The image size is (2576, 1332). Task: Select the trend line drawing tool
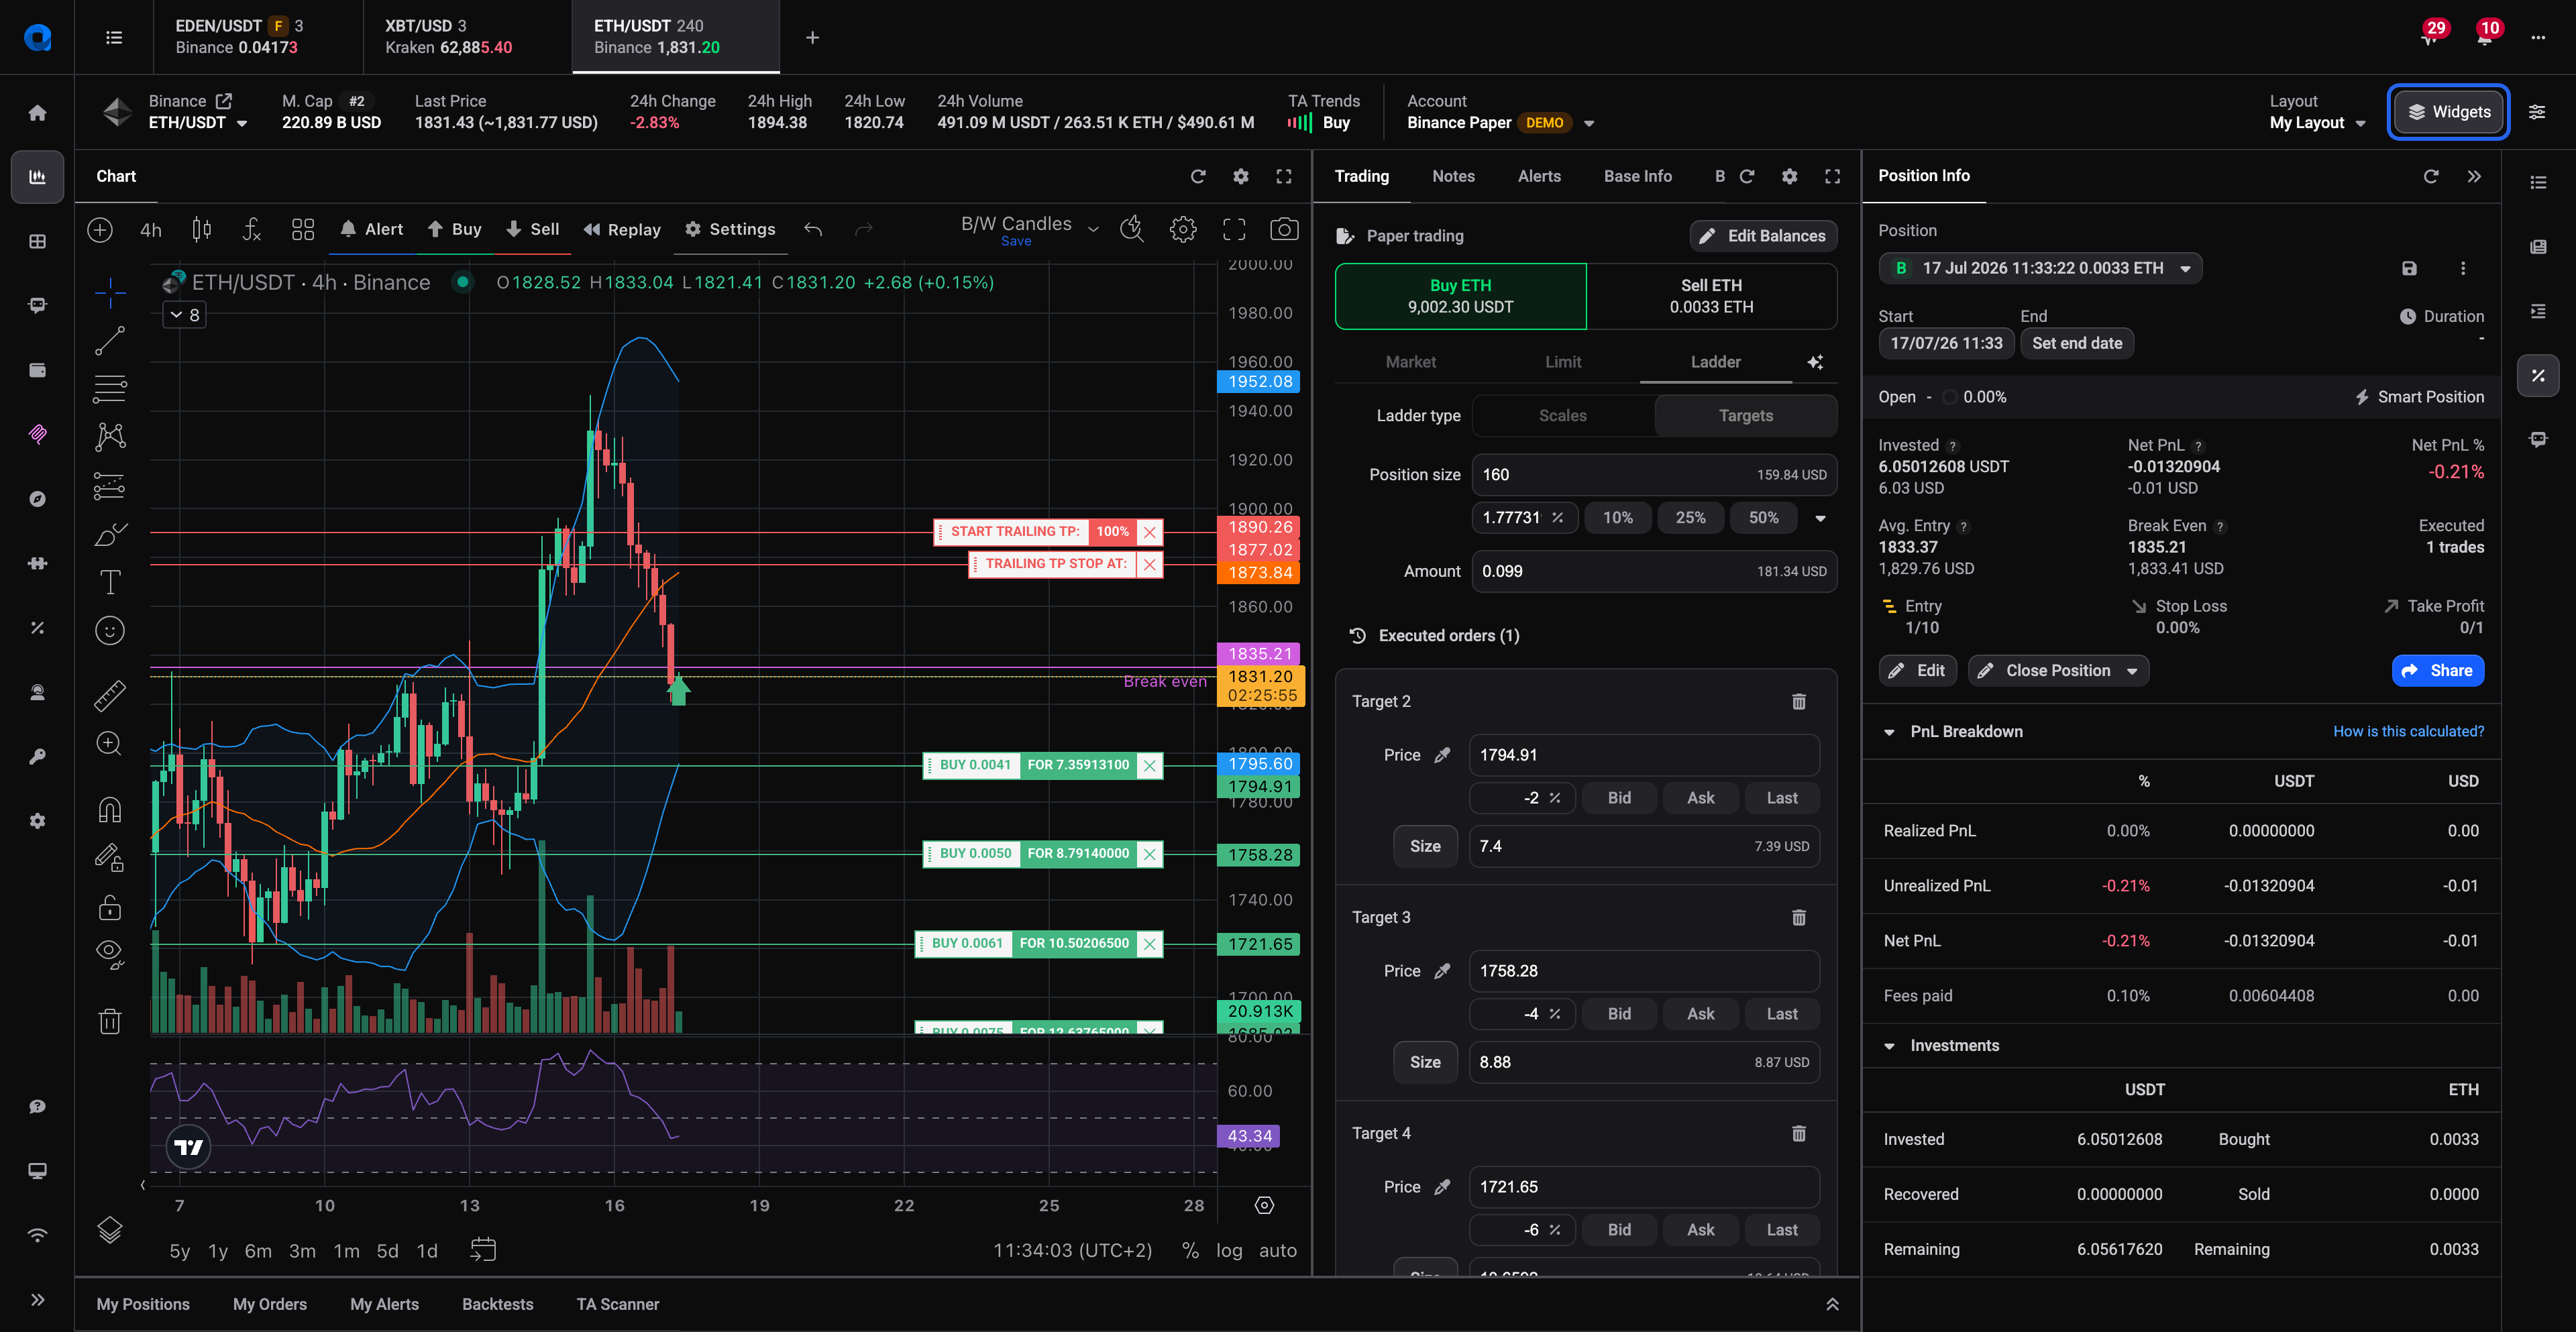click(110, 340)
